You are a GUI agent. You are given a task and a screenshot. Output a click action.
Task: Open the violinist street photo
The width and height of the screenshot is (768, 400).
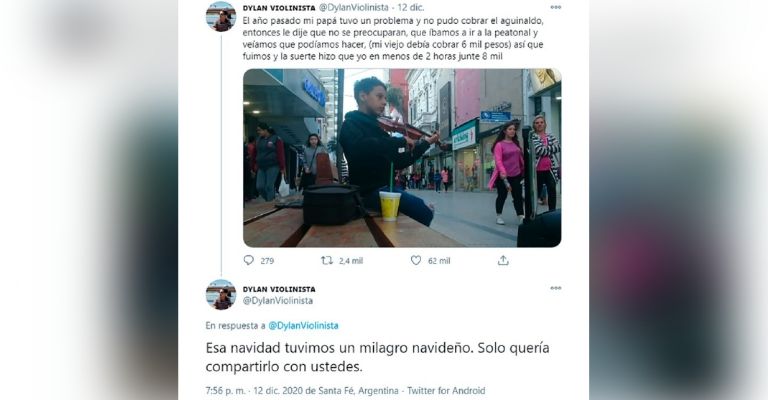pos(402,158)
